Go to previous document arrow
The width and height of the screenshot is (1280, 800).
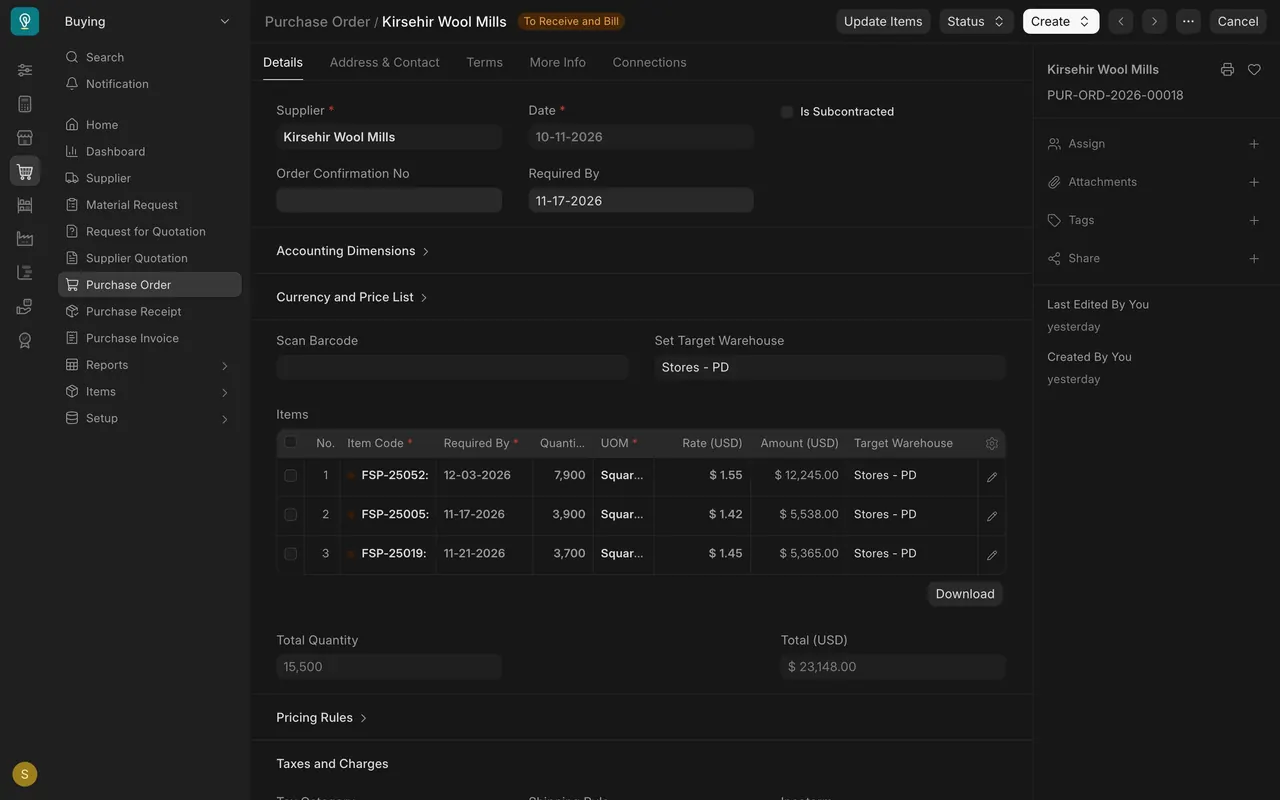[x=1121, y=21]
